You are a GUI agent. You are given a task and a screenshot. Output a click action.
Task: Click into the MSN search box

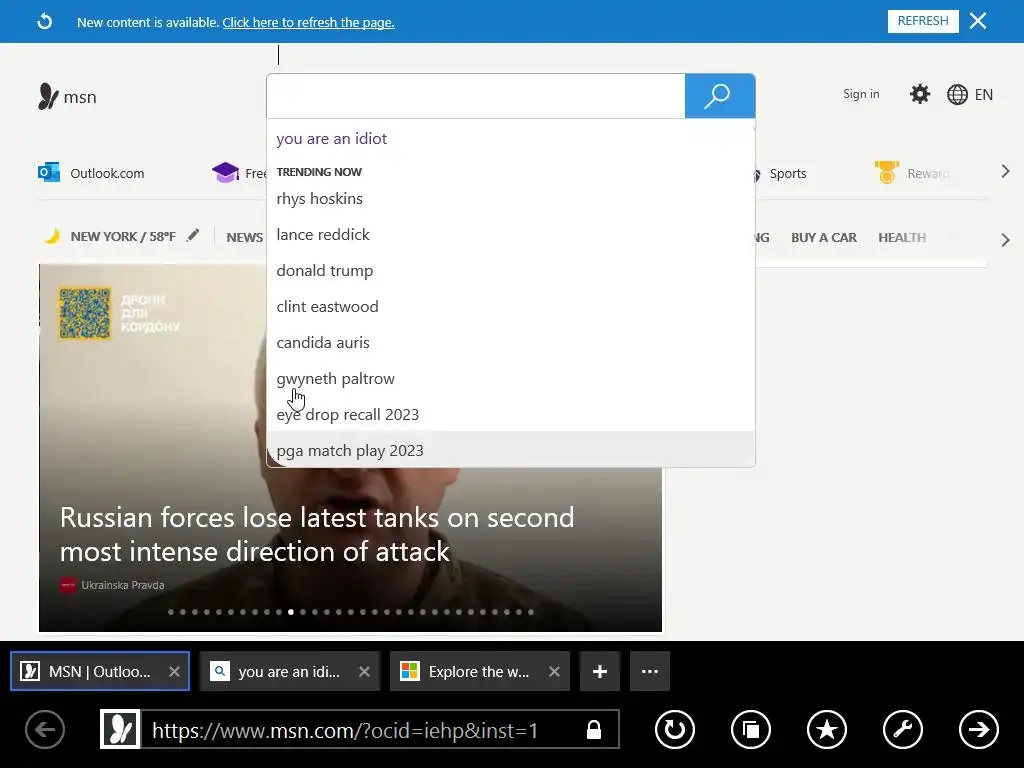point(476,96)
